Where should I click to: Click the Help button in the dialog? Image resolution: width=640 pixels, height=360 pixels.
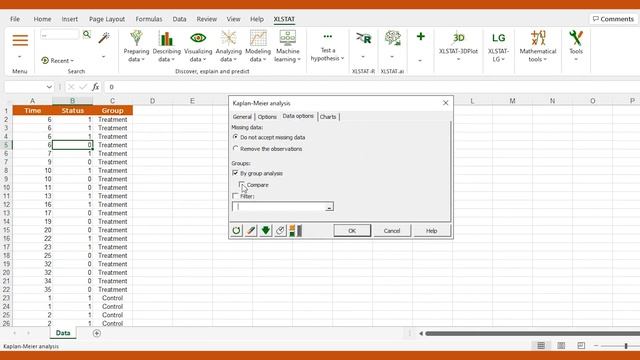click(x=431, y=231)
